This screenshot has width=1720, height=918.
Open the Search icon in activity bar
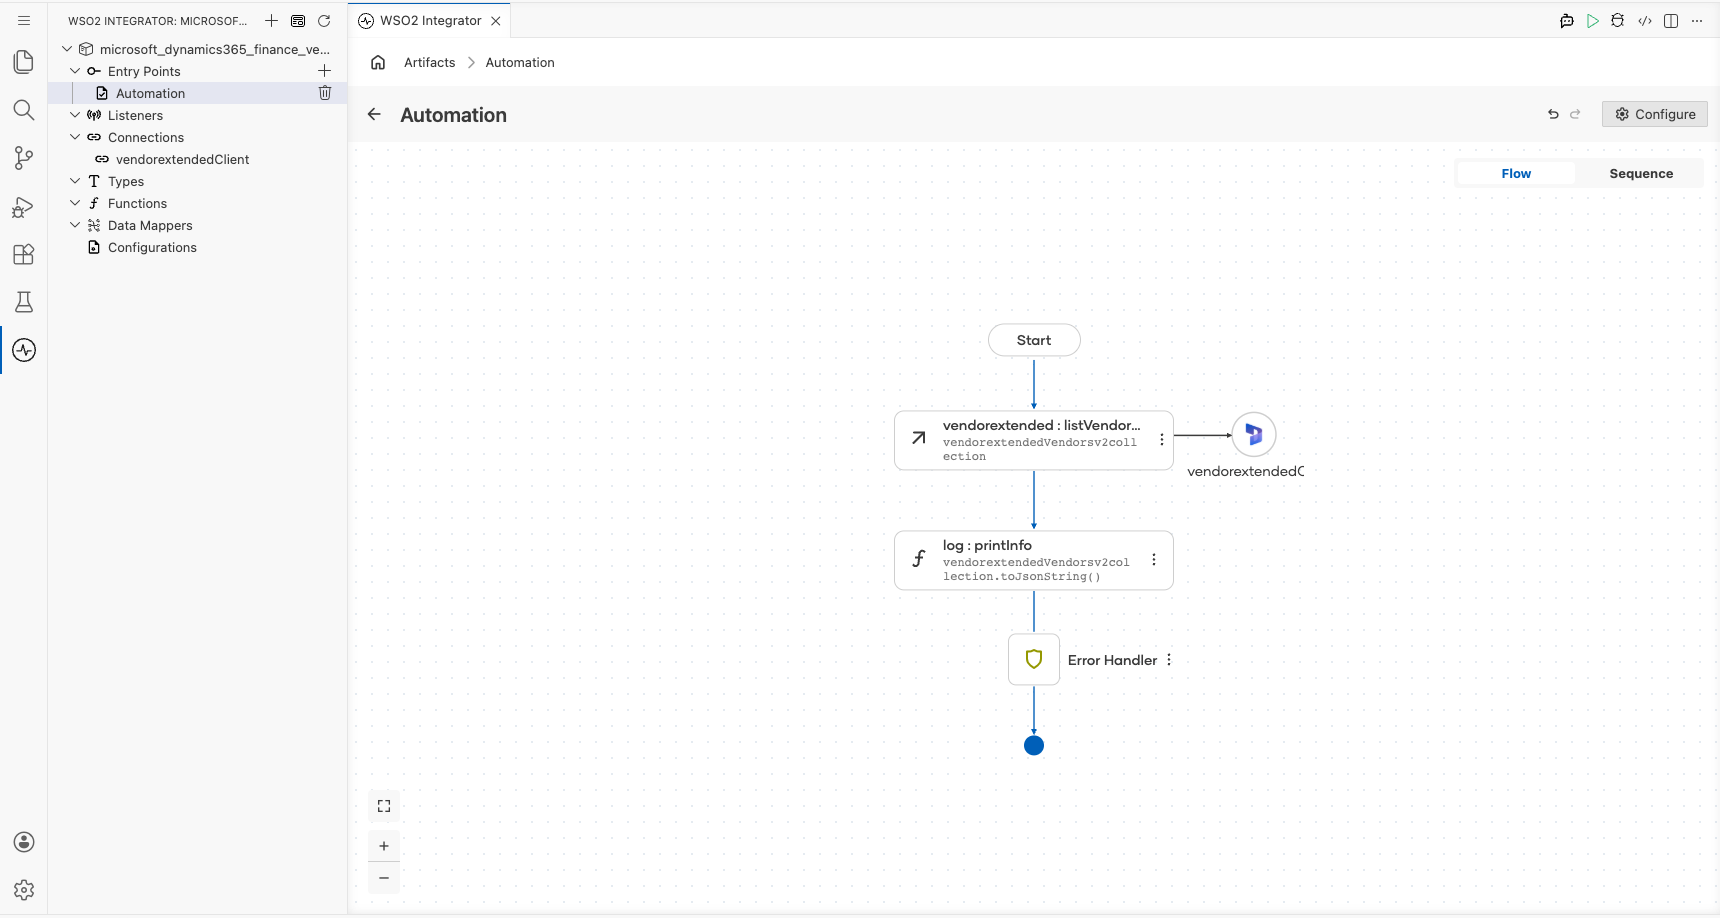click(x=24, y=110)
